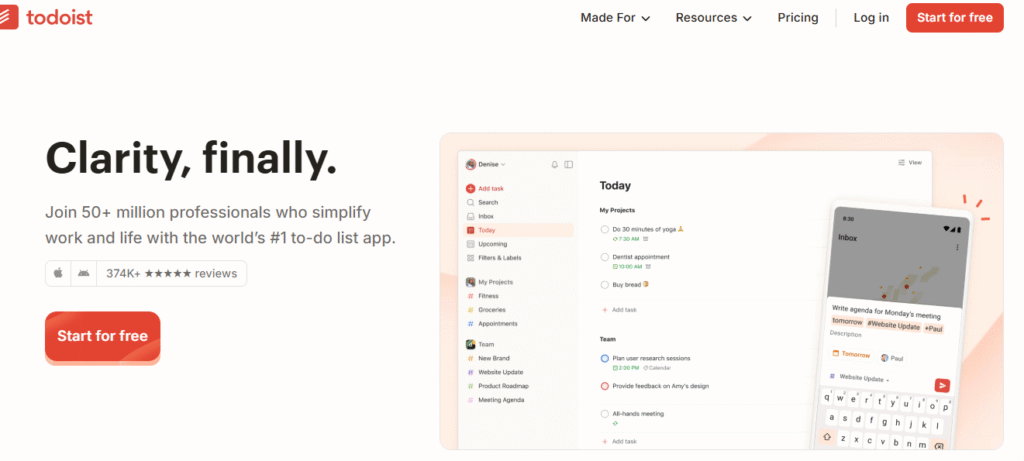Open the Denise account dropdown chevron
Screen dimensions: 1024x461
(503, 165)
